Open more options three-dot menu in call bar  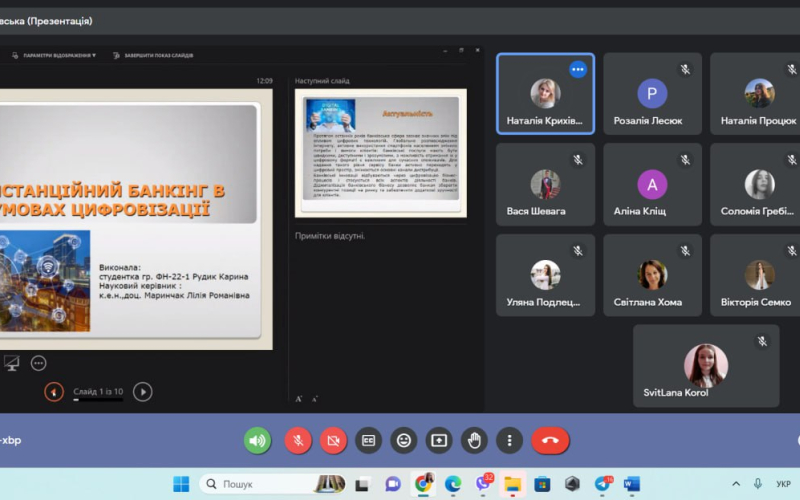(509, 440)
